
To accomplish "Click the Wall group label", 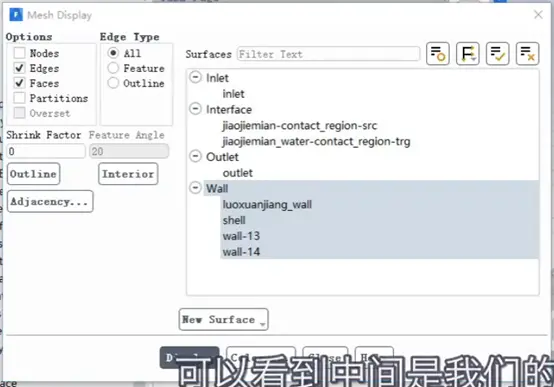I will (x=217, y=188).
